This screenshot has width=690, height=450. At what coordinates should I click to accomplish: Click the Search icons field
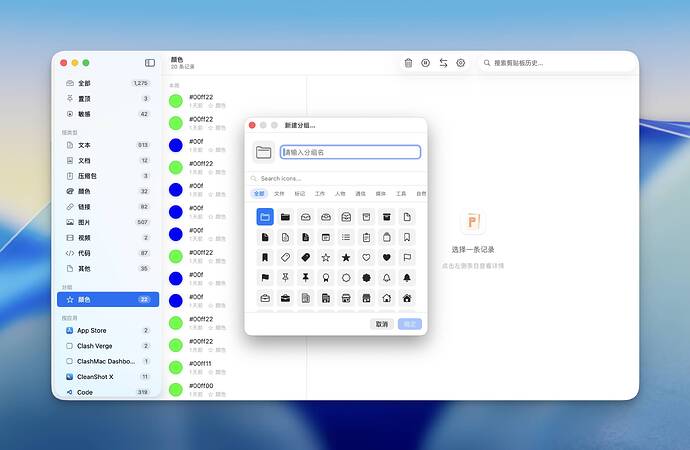click(x=336, y=179)
